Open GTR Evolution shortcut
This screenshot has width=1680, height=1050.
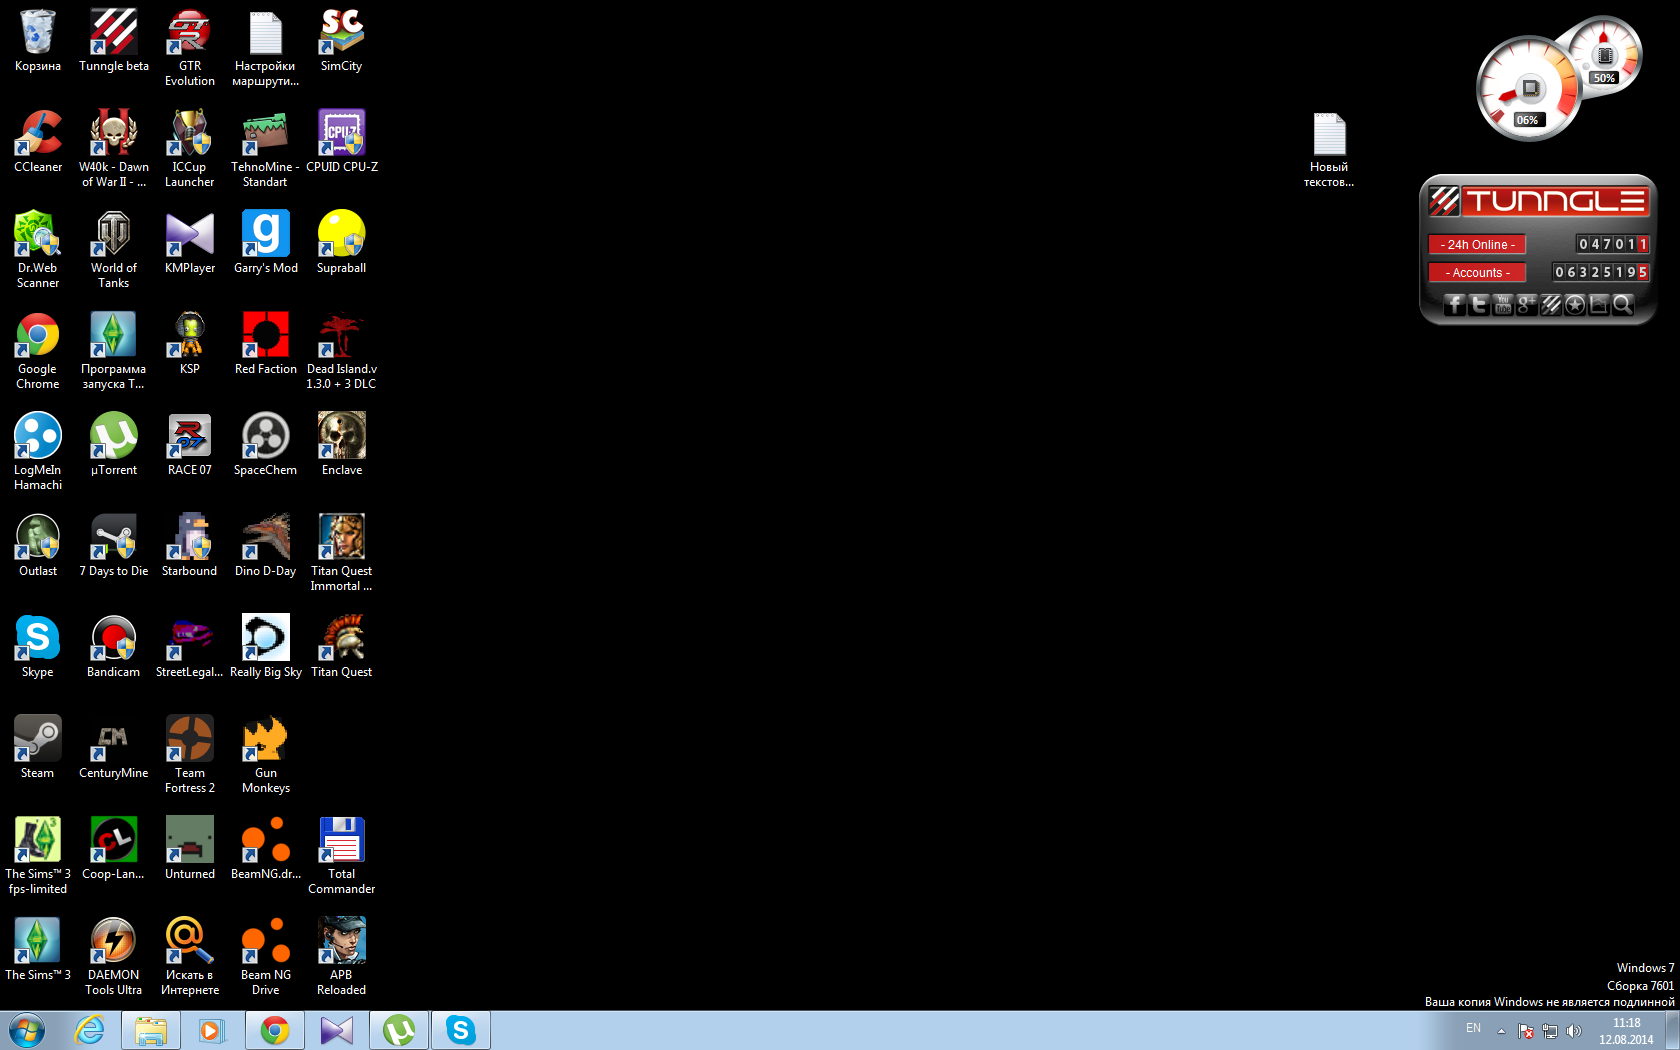click(190, 48)
